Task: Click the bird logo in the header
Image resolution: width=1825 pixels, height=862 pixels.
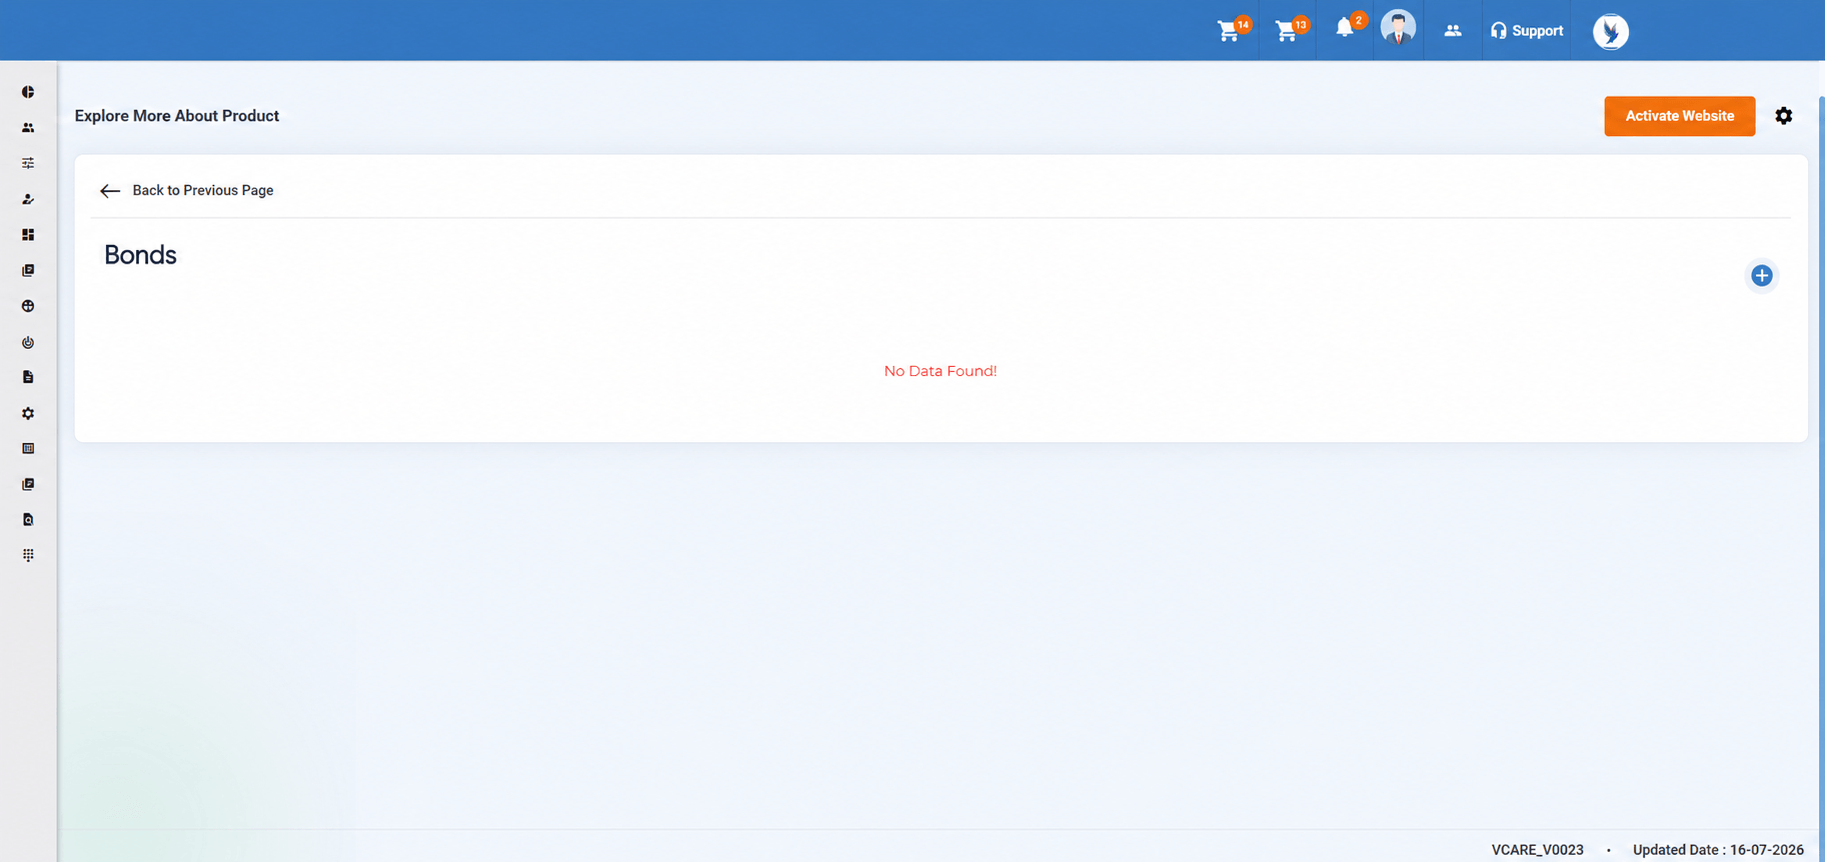Action: coord(1611,31)
